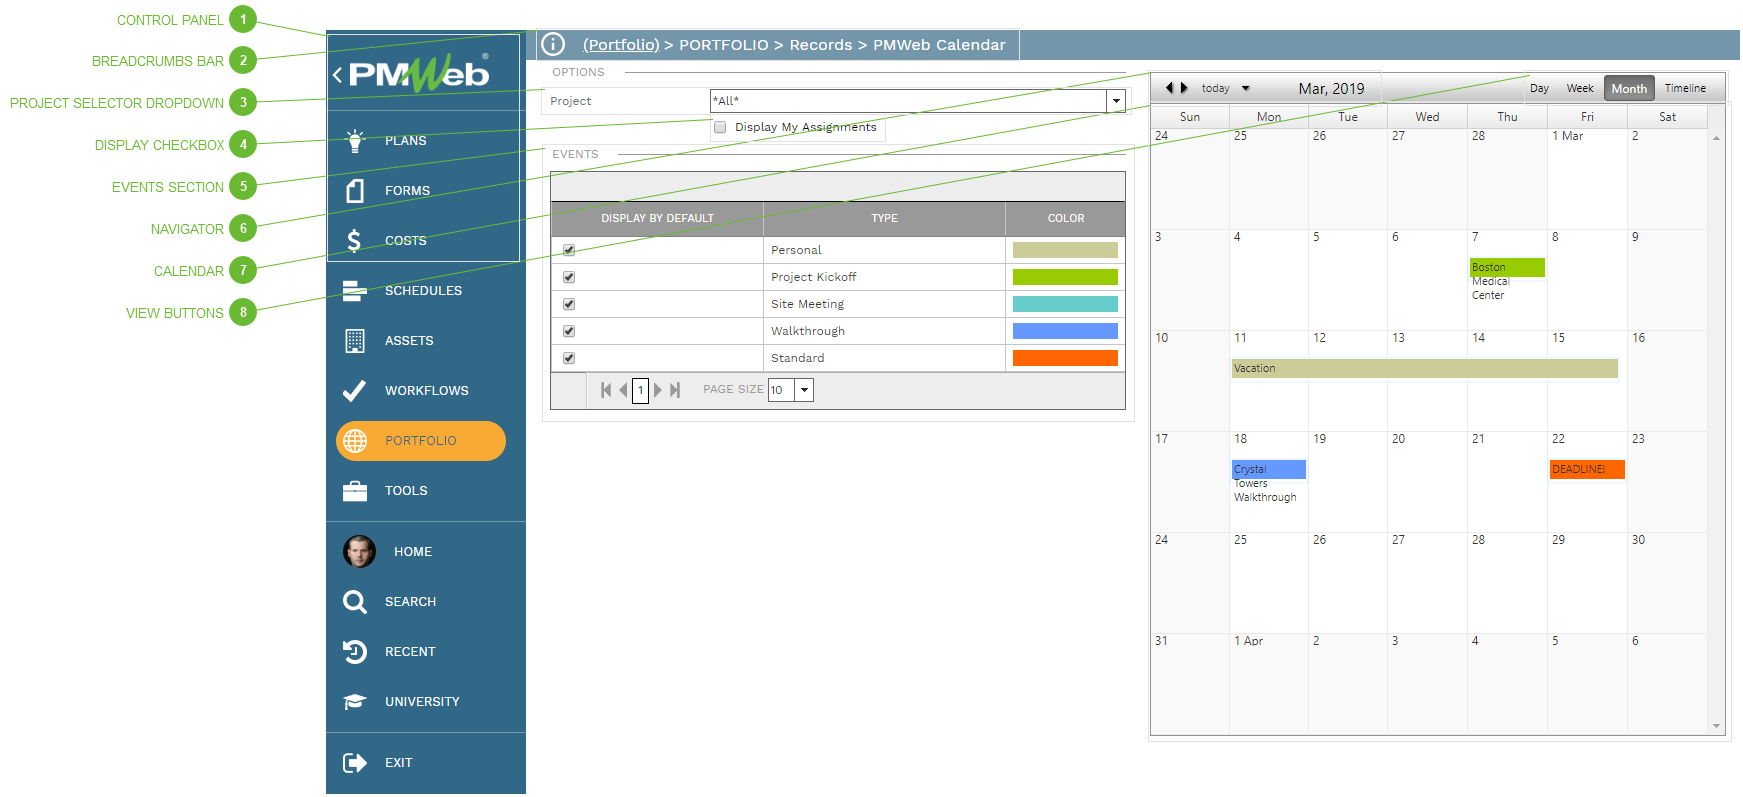Click the Records breadcrumb text
The width and height of the screenshot is (1743, 797).
click(821, 45)
